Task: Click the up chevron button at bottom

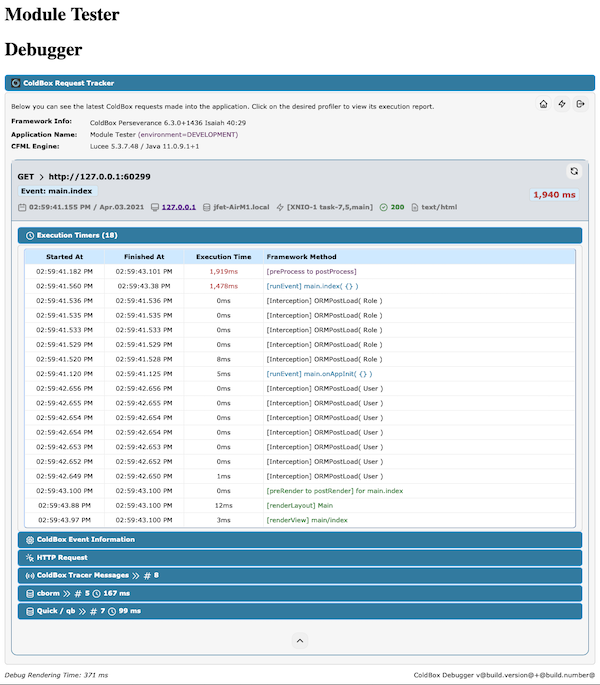Action: pos(299,640)
